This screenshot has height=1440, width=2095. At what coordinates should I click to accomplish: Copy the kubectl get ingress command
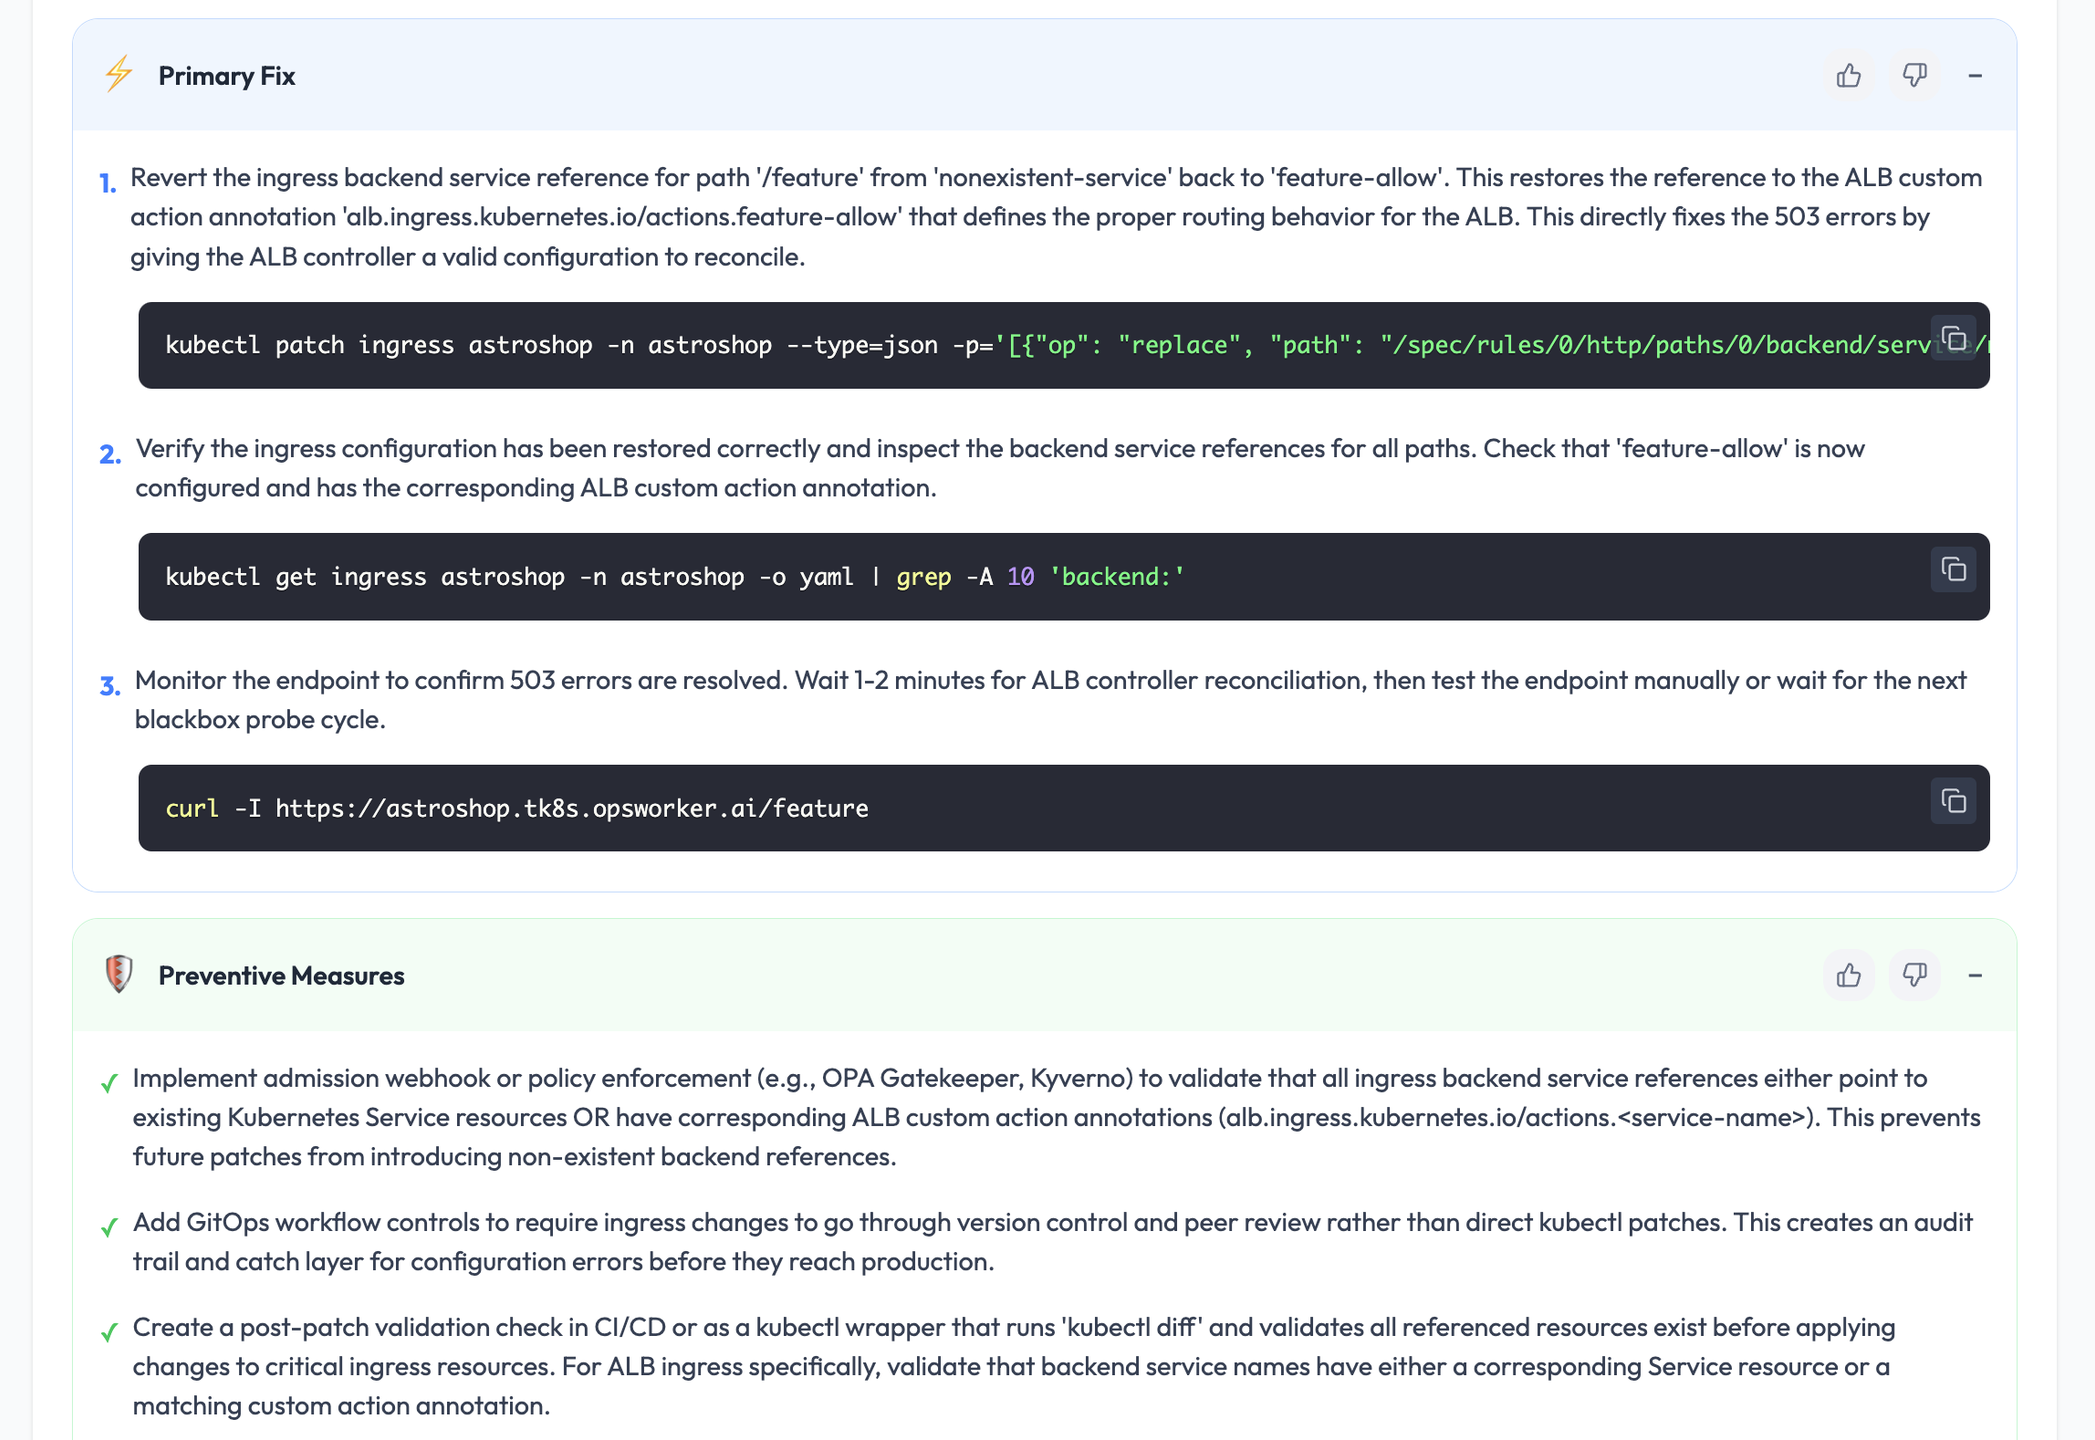1953,570
